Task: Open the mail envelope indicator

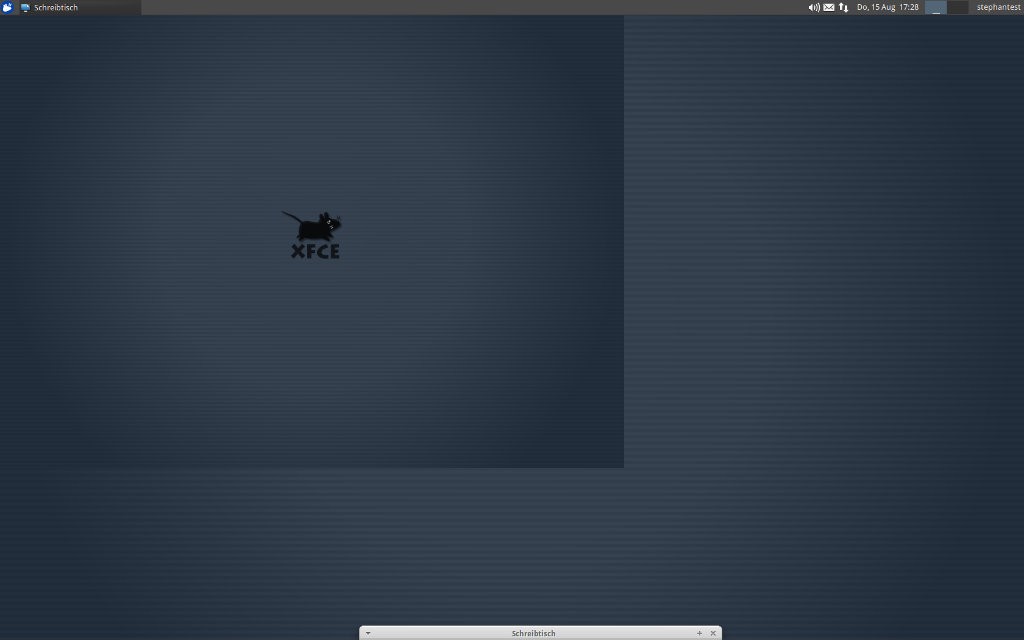Action: point(829,7)
